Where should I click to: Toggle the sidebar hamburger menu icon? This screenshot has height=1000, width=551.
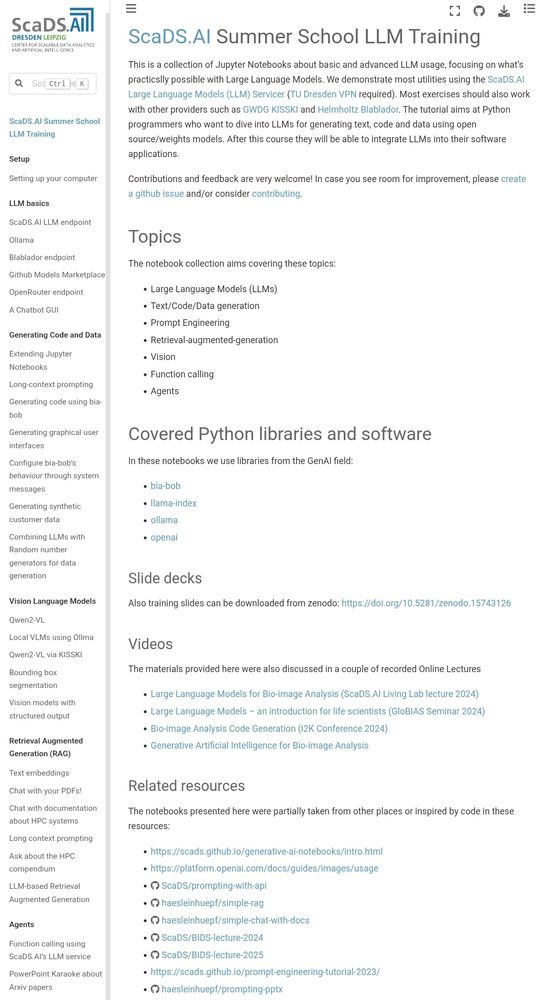click(131, 9)
